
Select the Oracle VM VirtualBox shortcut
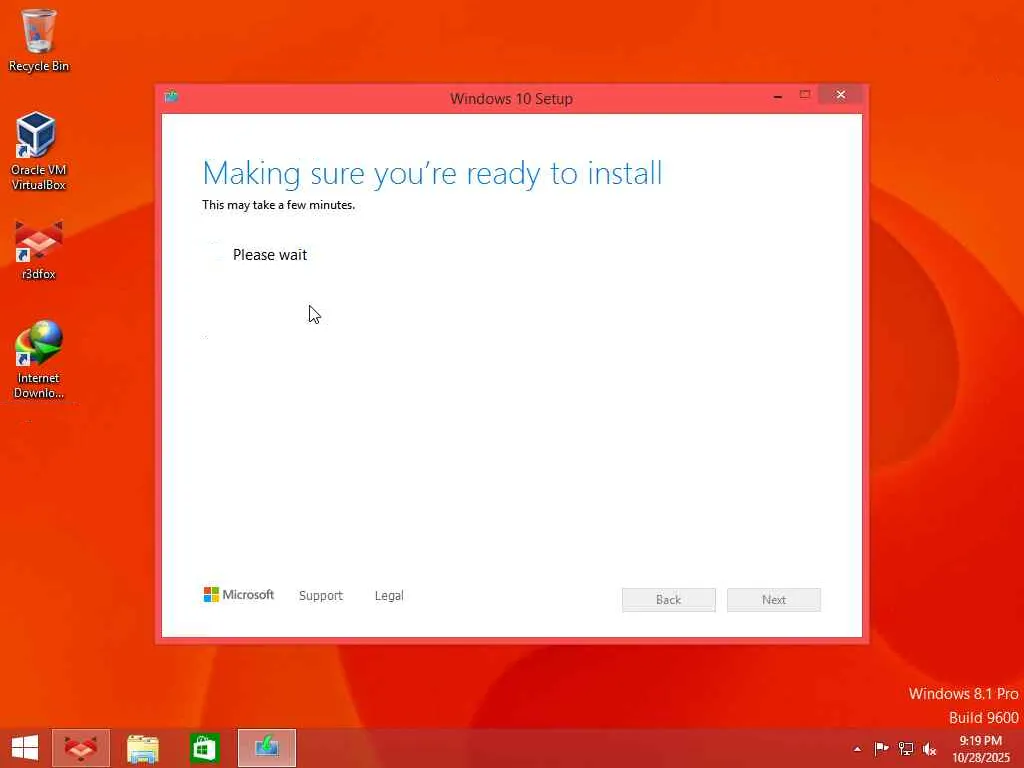38,151
